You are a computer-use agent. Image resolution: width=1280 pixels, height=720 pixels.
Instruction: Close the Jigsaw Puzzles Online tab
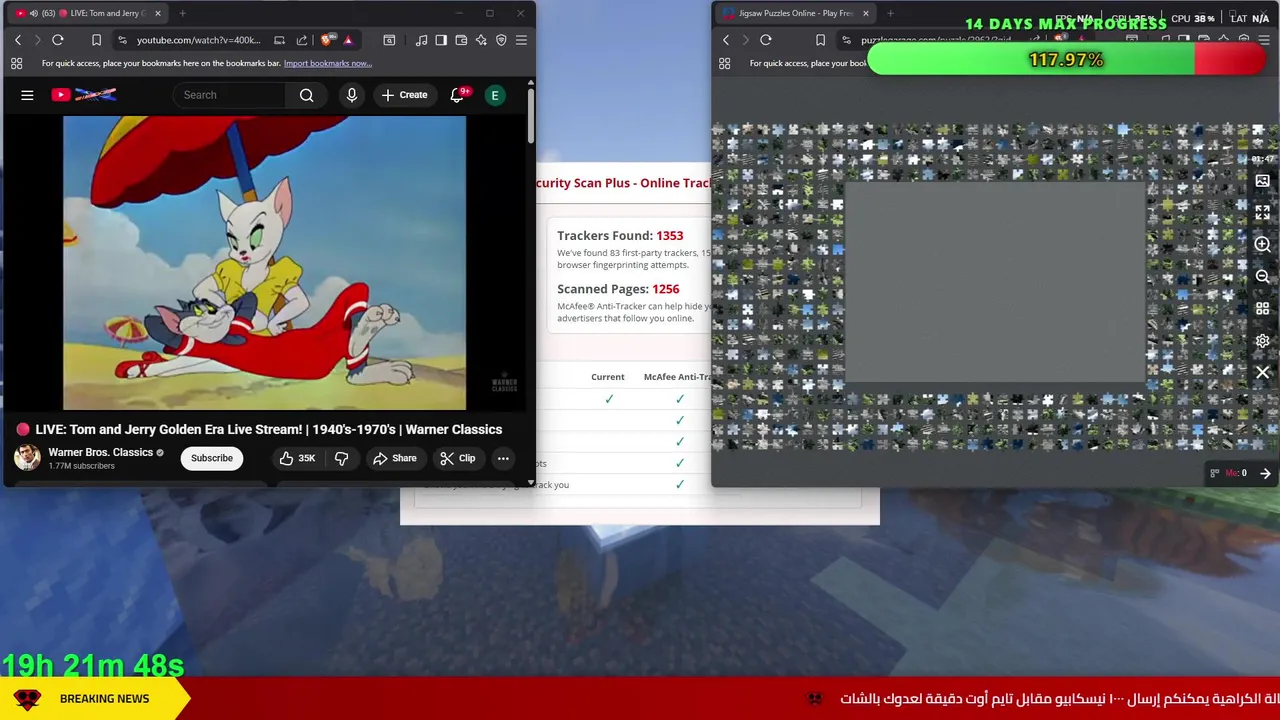[x=866, y=13]
